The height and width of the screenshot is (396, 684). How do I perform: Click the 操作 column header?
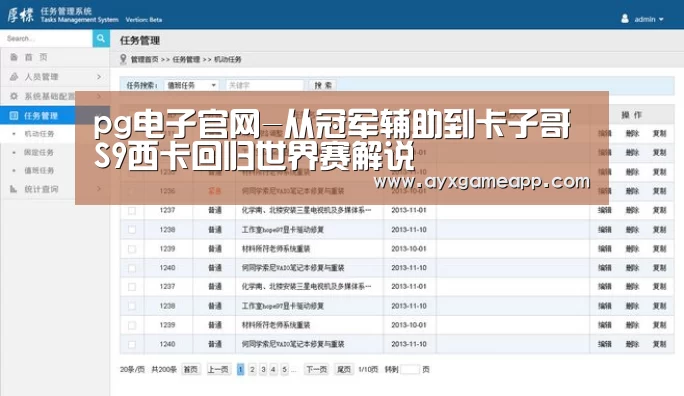point(632,115)
